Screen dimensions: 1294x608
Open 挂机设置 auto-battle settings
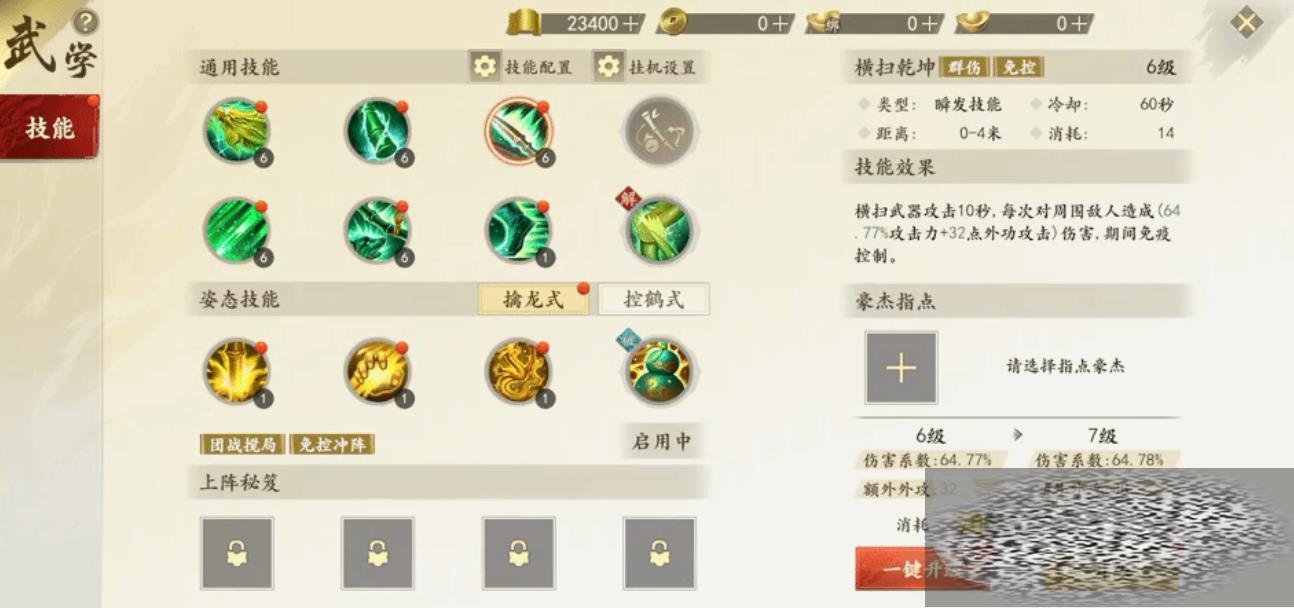[x=646, y=67]
